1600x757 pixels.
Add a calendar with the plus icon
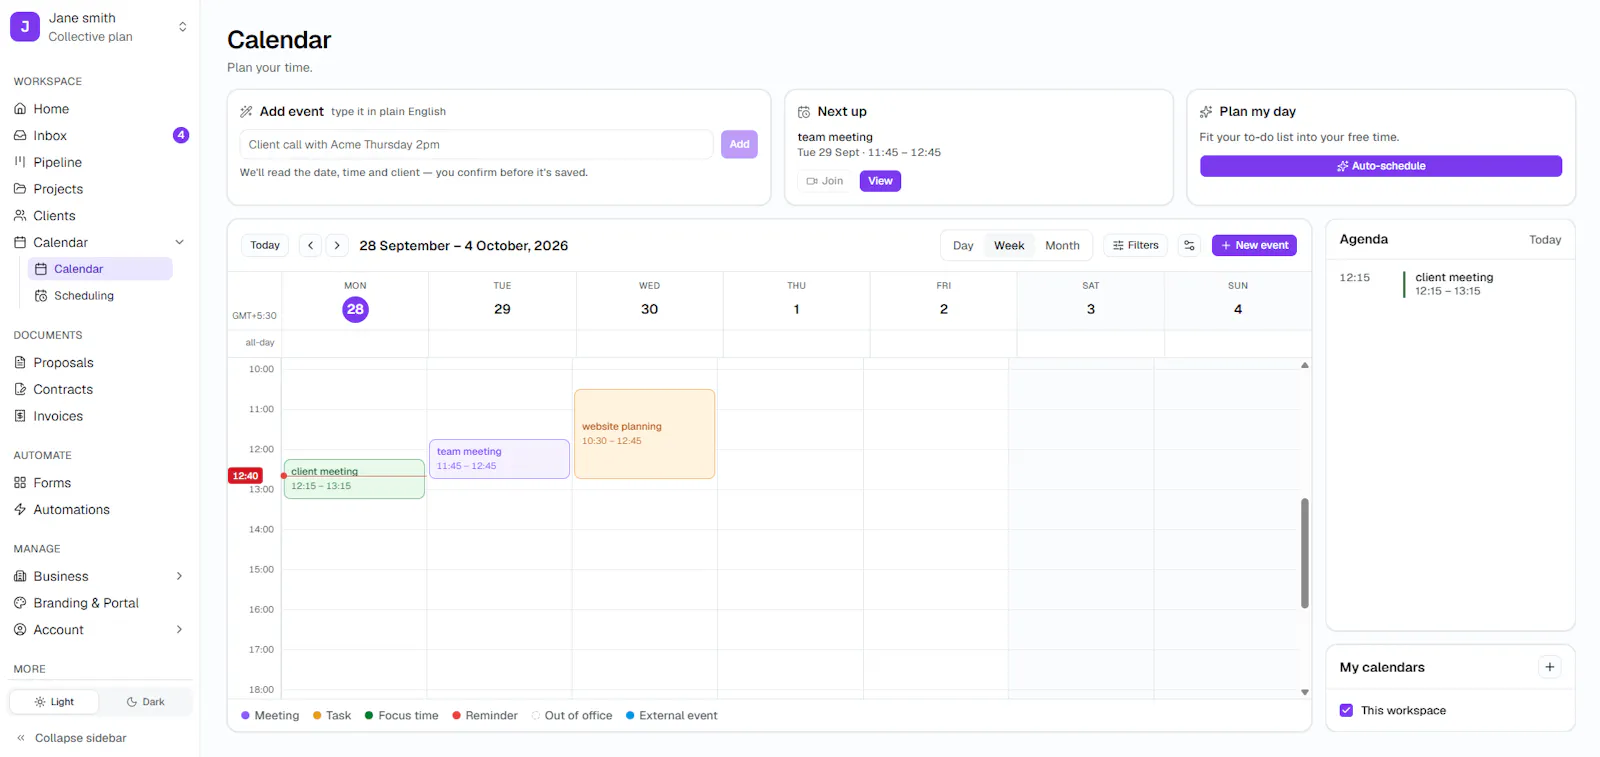1549,667
